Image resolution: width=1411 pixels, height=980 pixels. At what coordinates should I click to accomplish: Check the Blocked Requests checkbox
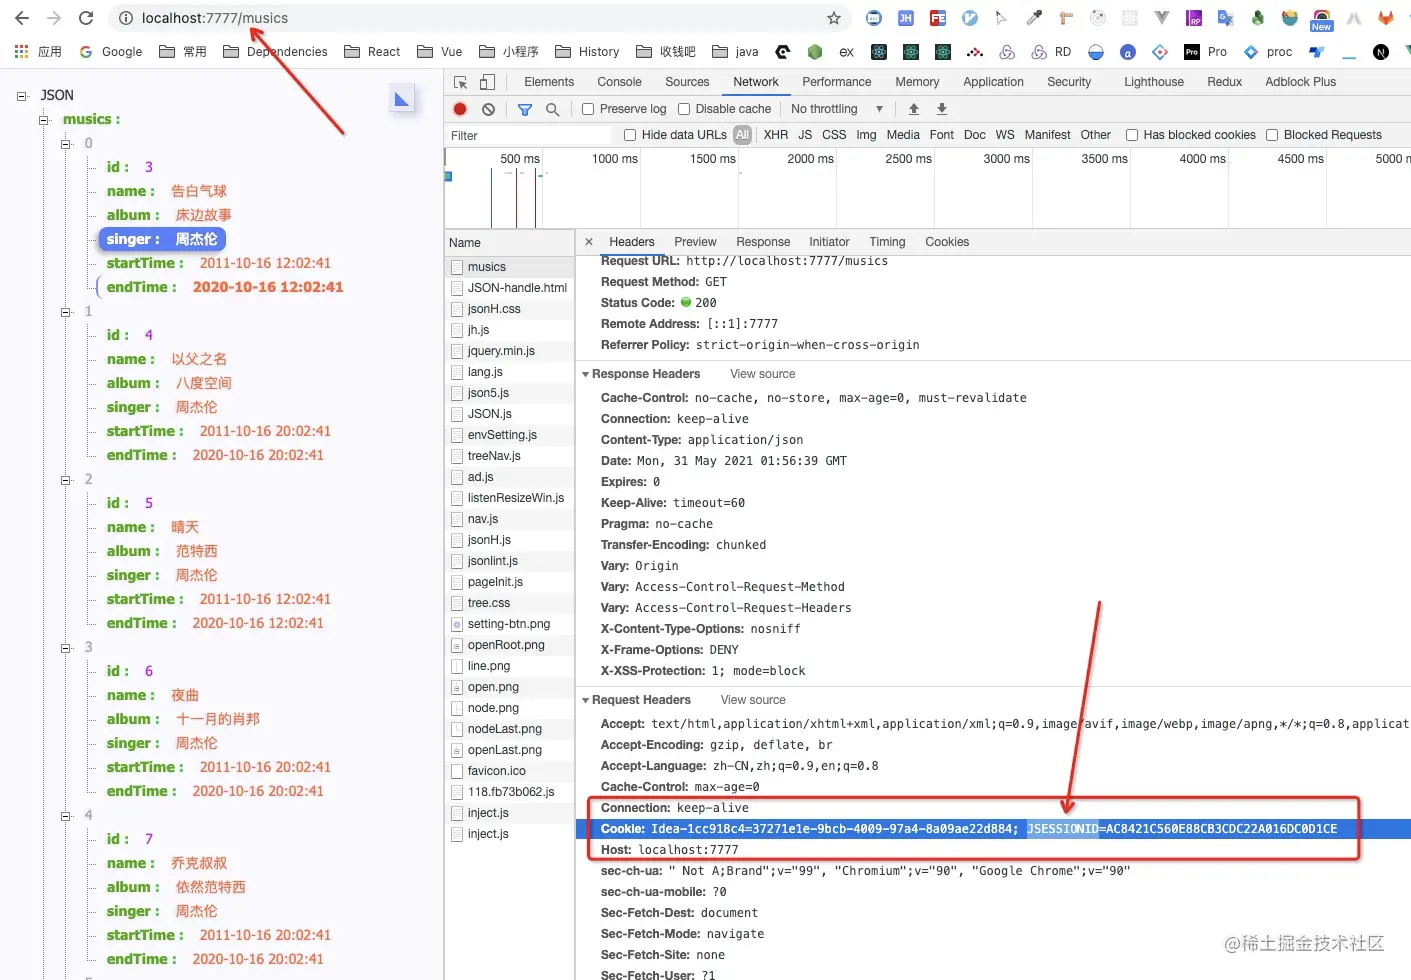pos(1272,135)
